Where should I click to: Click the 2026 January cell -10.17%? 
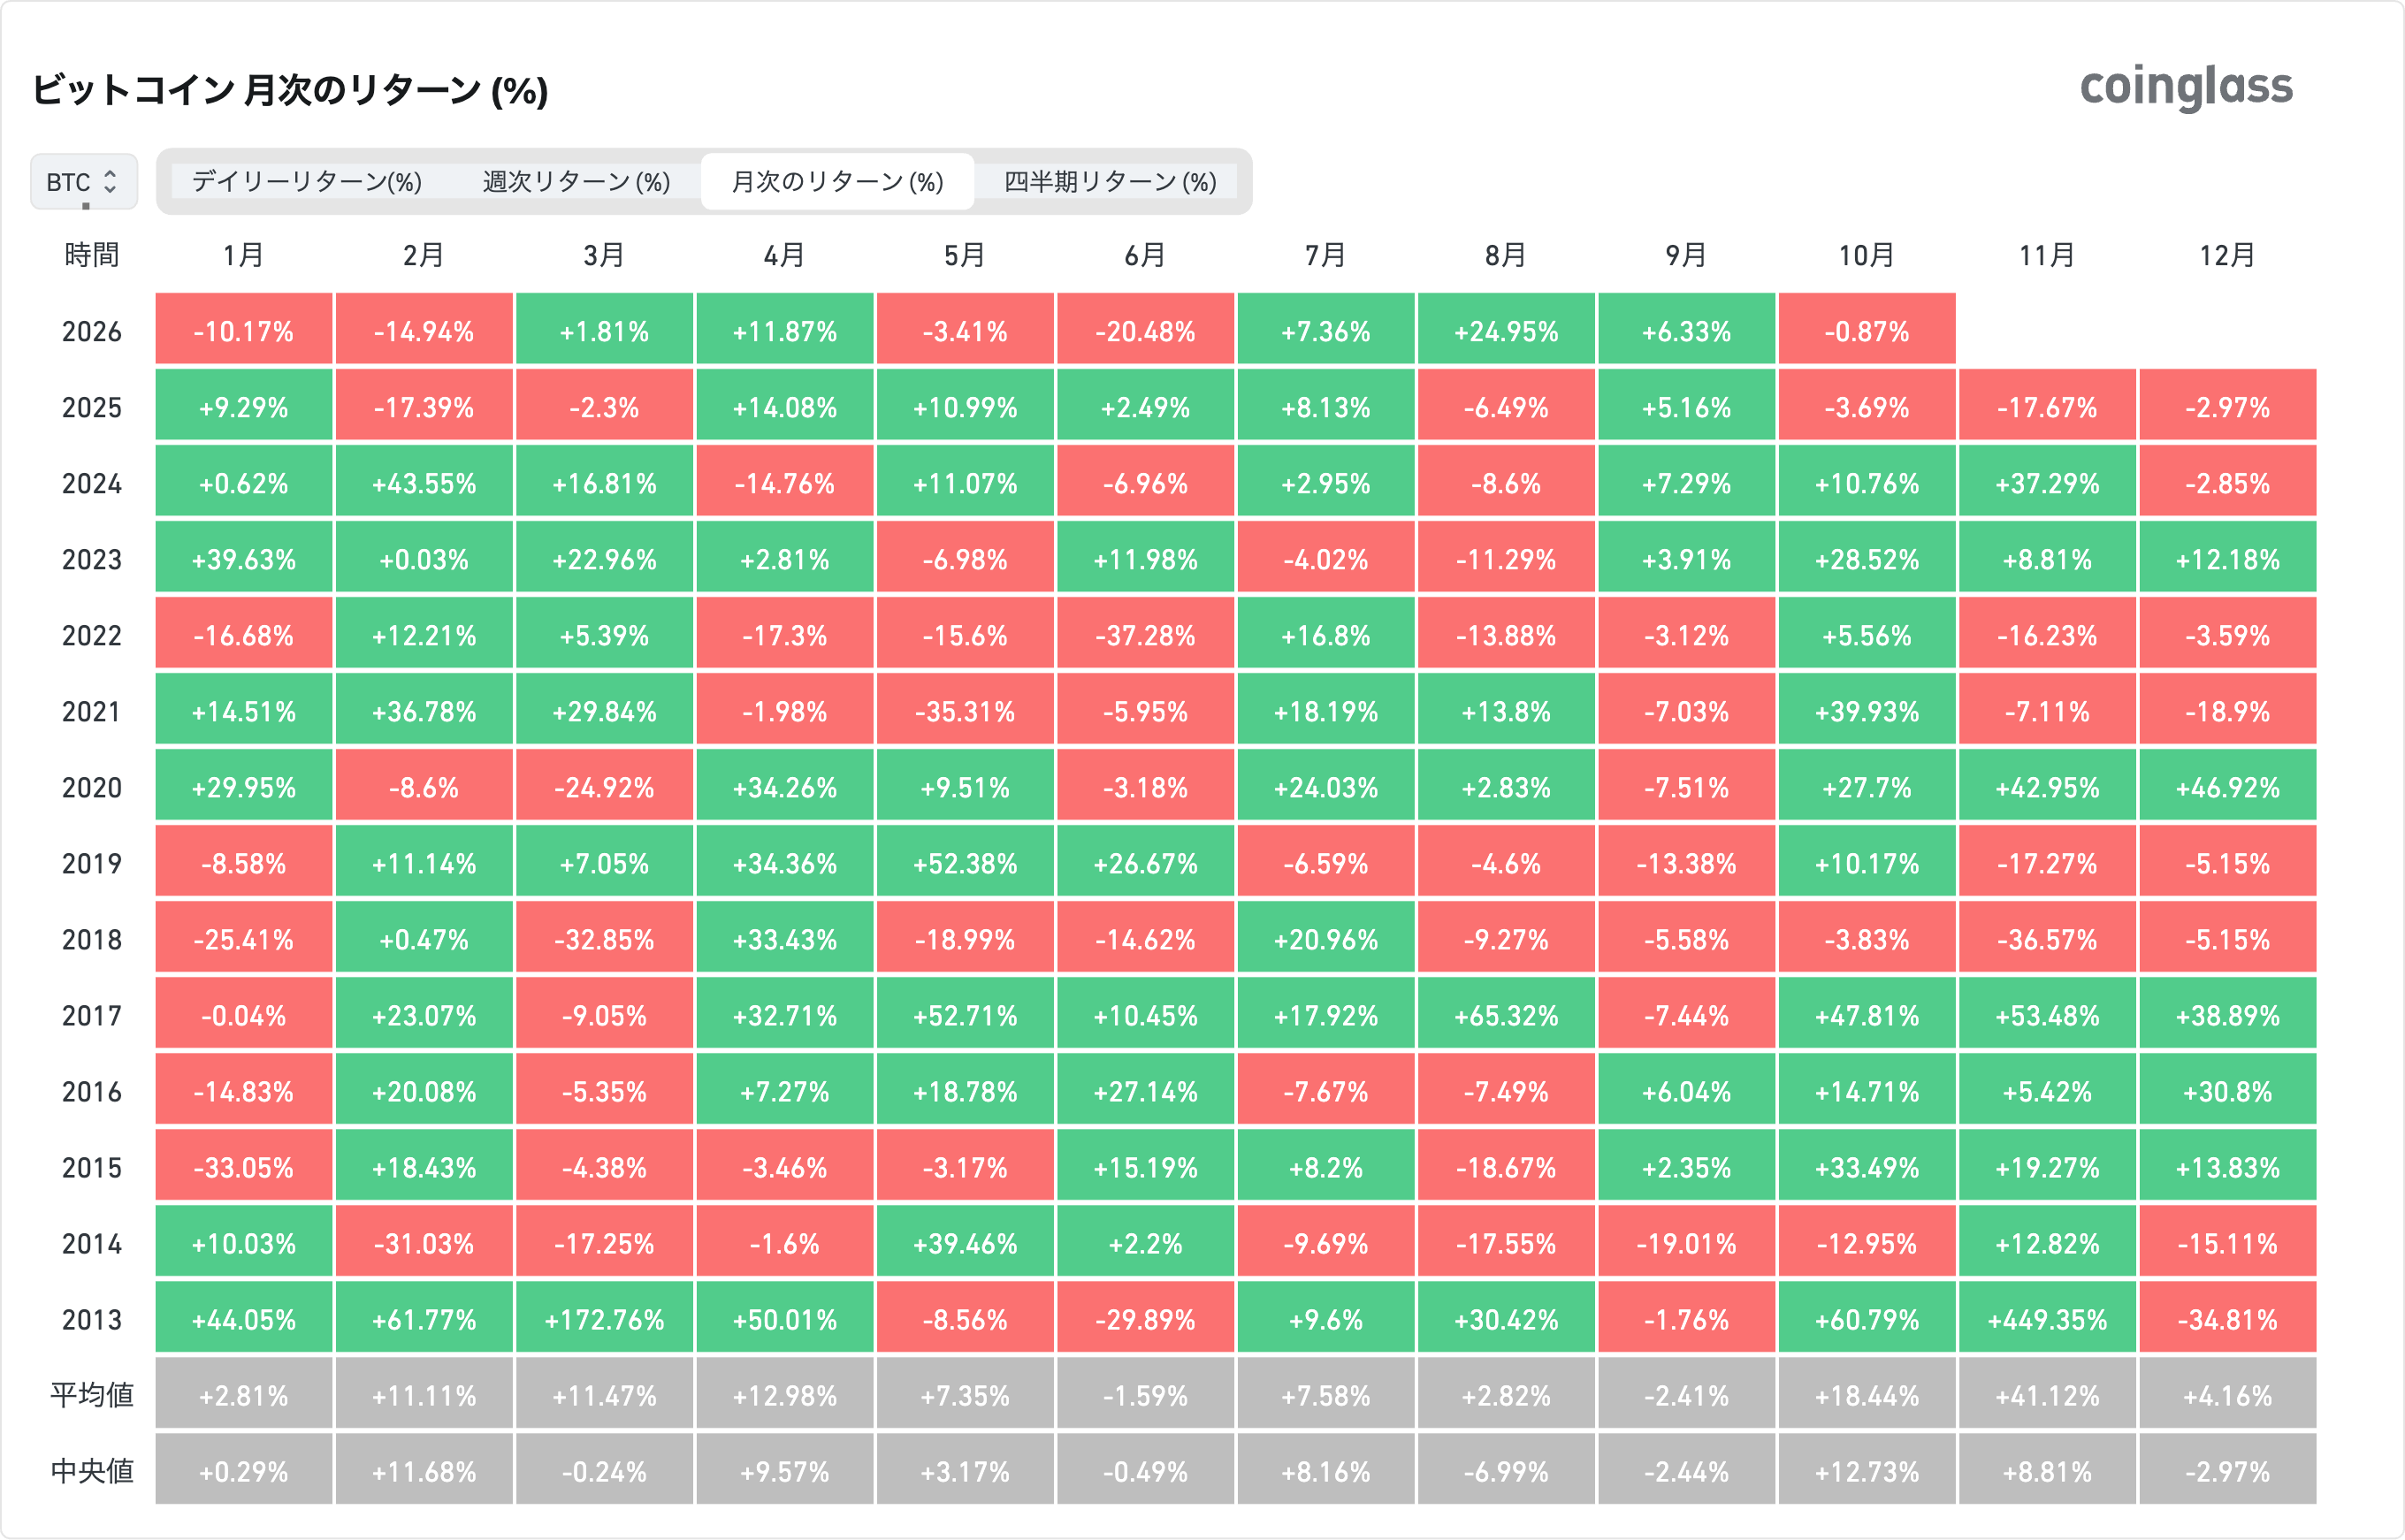(x=244, y=330)
